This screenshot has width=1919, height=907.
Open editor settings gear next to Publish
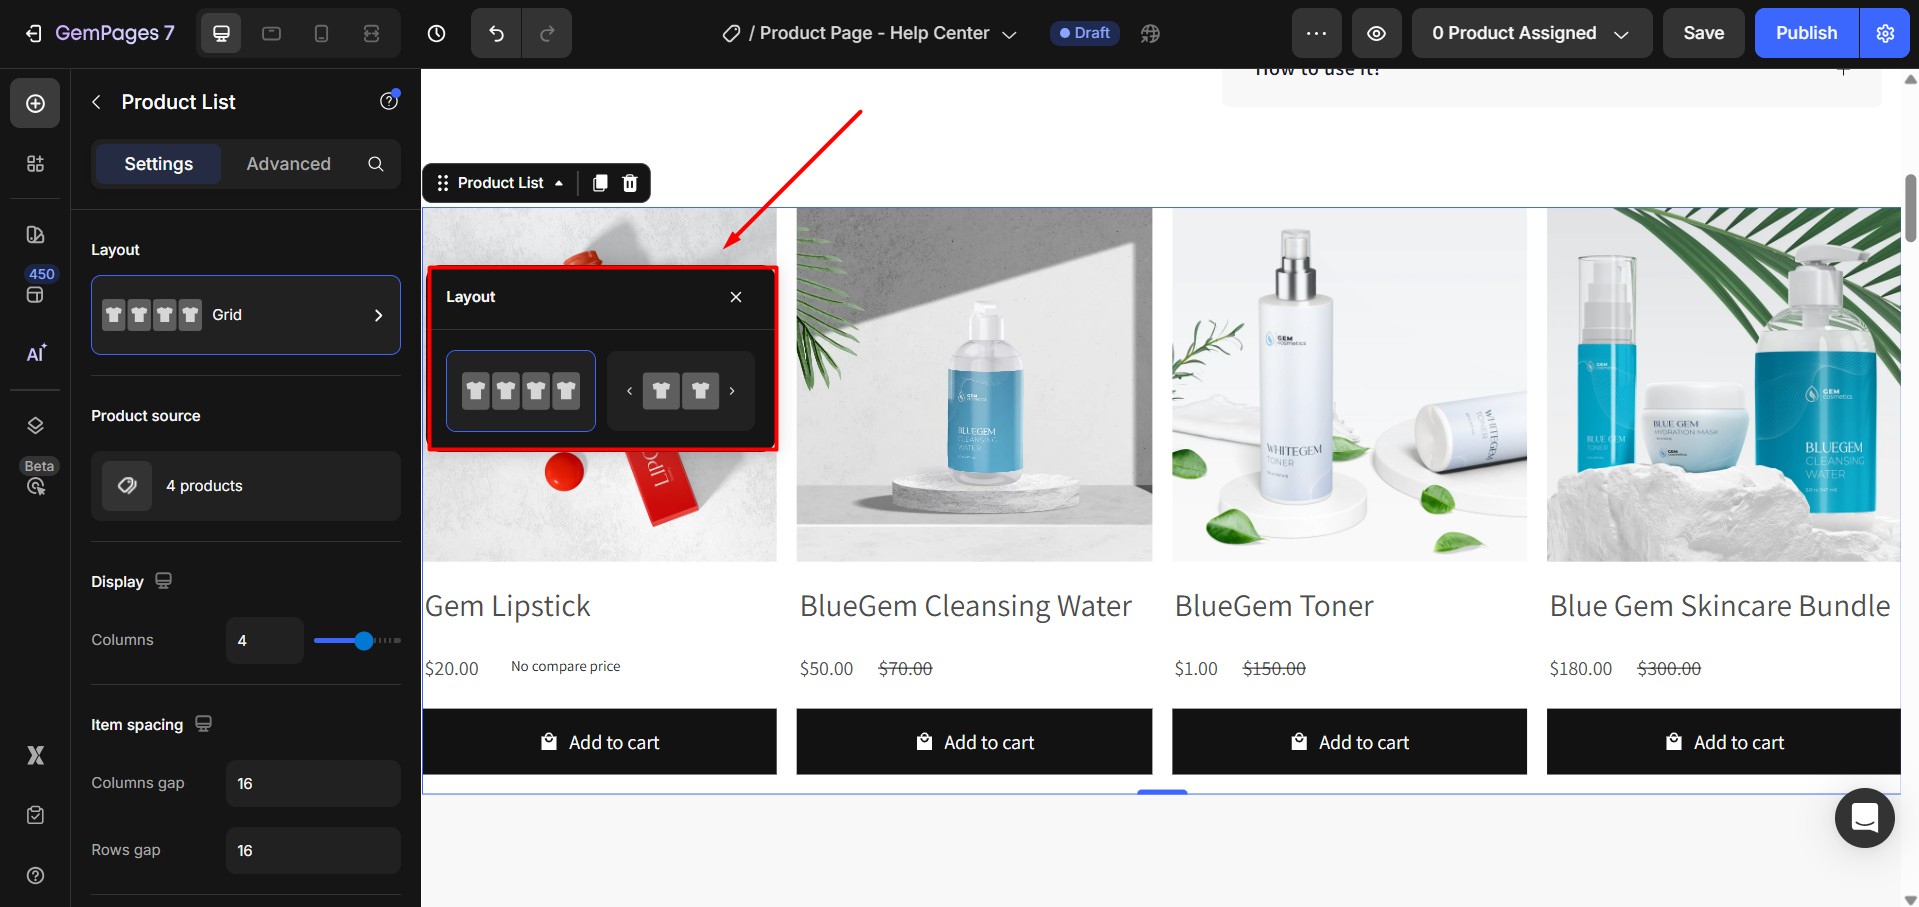(1884, 33)
